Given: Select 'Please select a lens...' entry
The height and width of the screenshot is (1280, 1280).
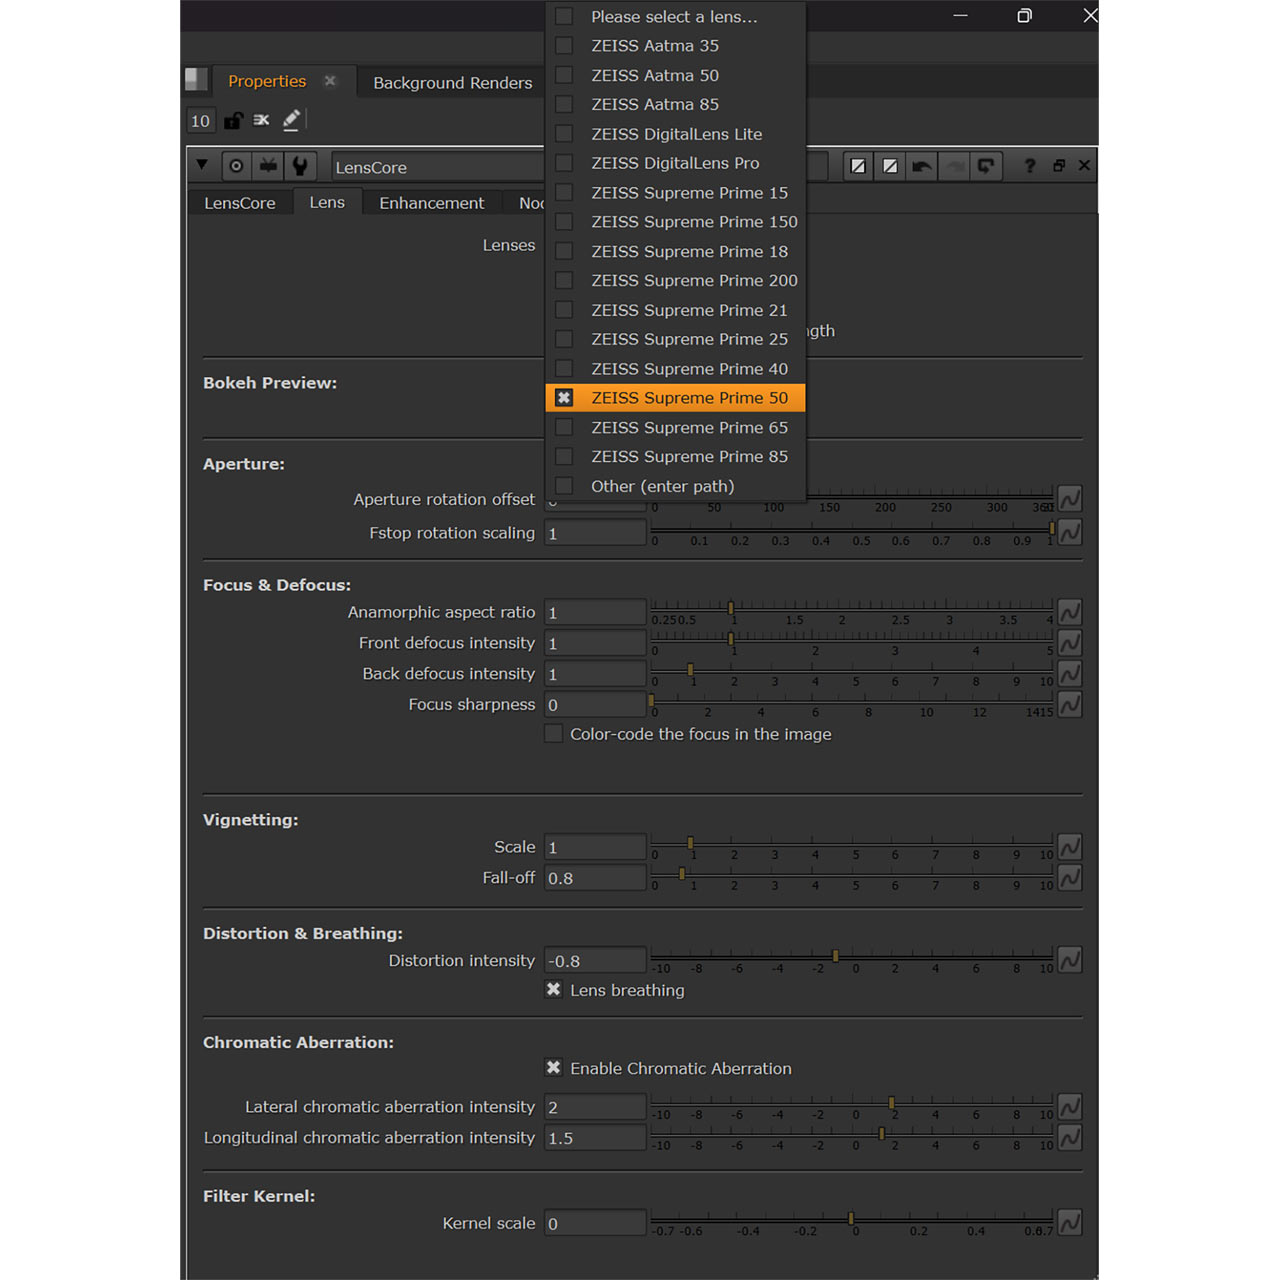Looking at the screenshot, I should pyautogui.click(x=675, y=17).
